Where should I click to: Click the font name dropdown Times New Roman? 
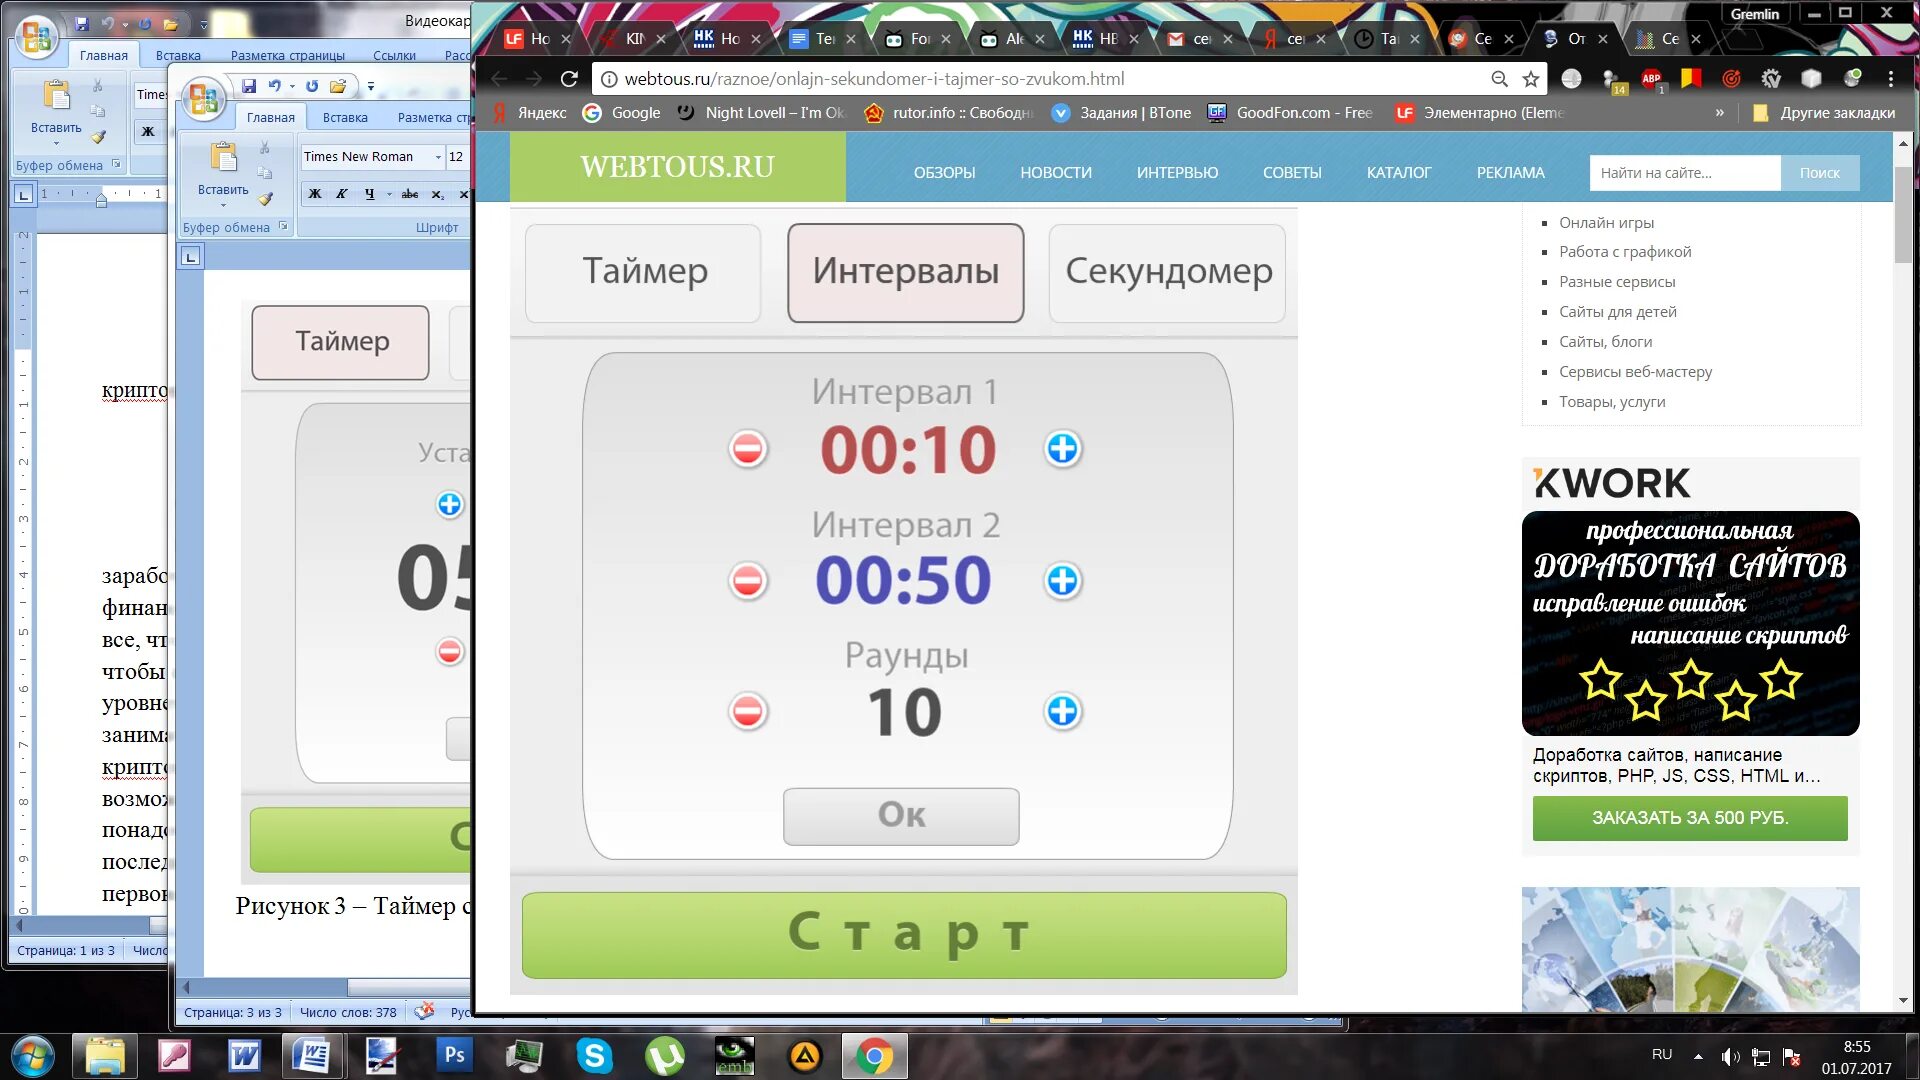point(367,156)
